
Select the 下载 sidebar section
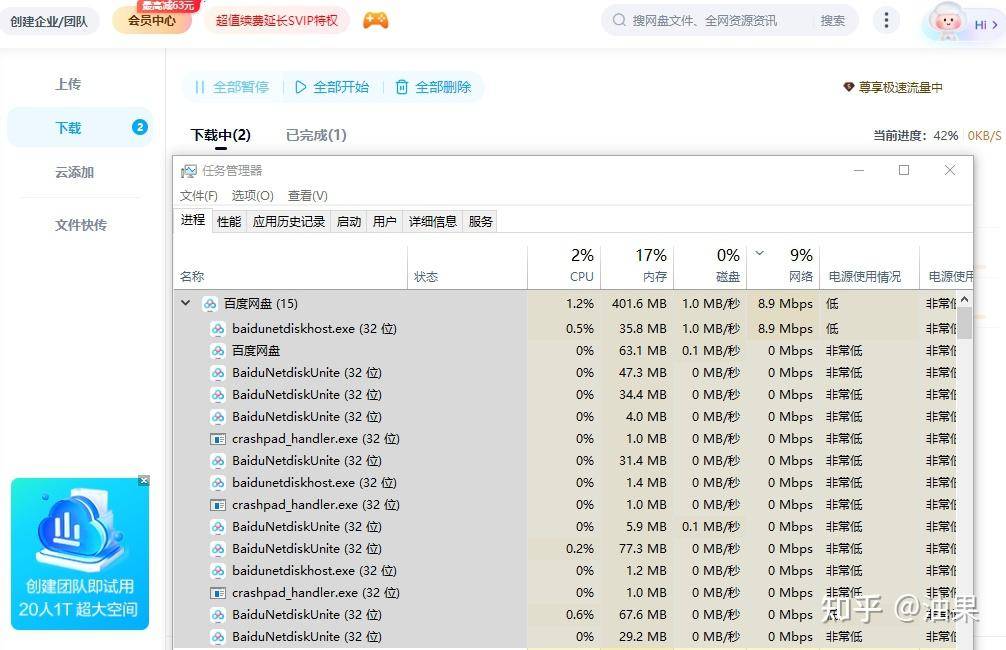(x=80, y=128)
